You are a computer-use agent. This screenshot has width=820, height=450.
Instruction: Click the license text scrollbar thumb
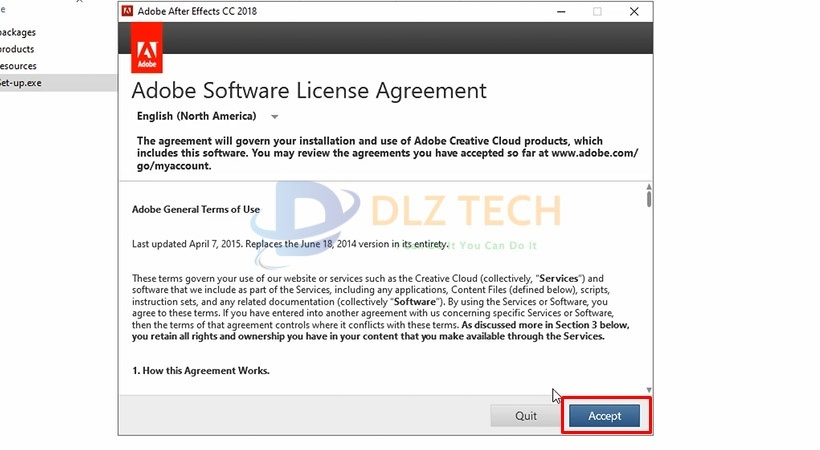click(648, 199)
